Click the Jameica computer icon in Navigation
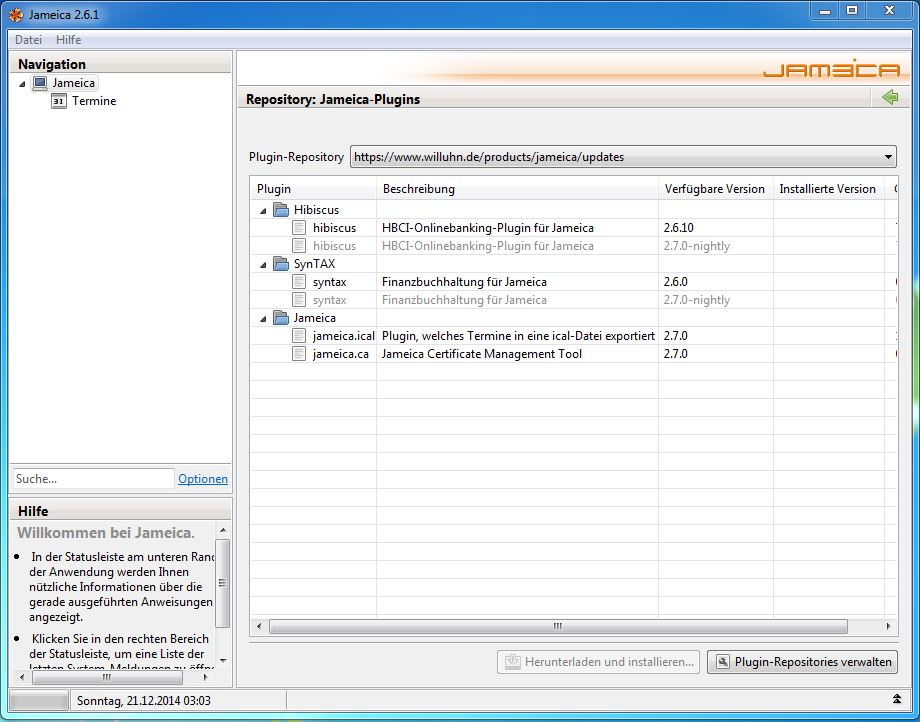Screen dimensions: 920x722 coord(40,83)
